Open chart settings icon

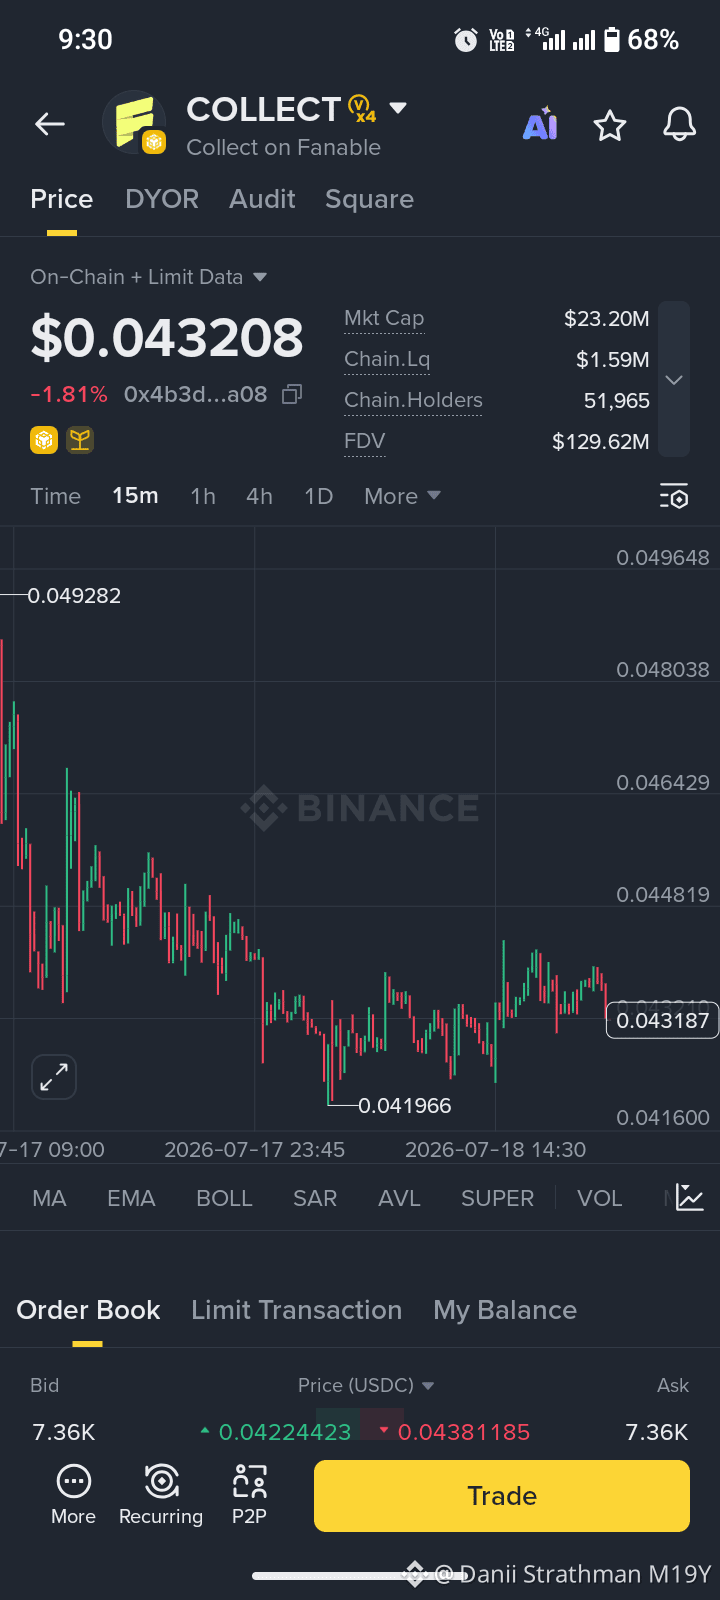674,496
